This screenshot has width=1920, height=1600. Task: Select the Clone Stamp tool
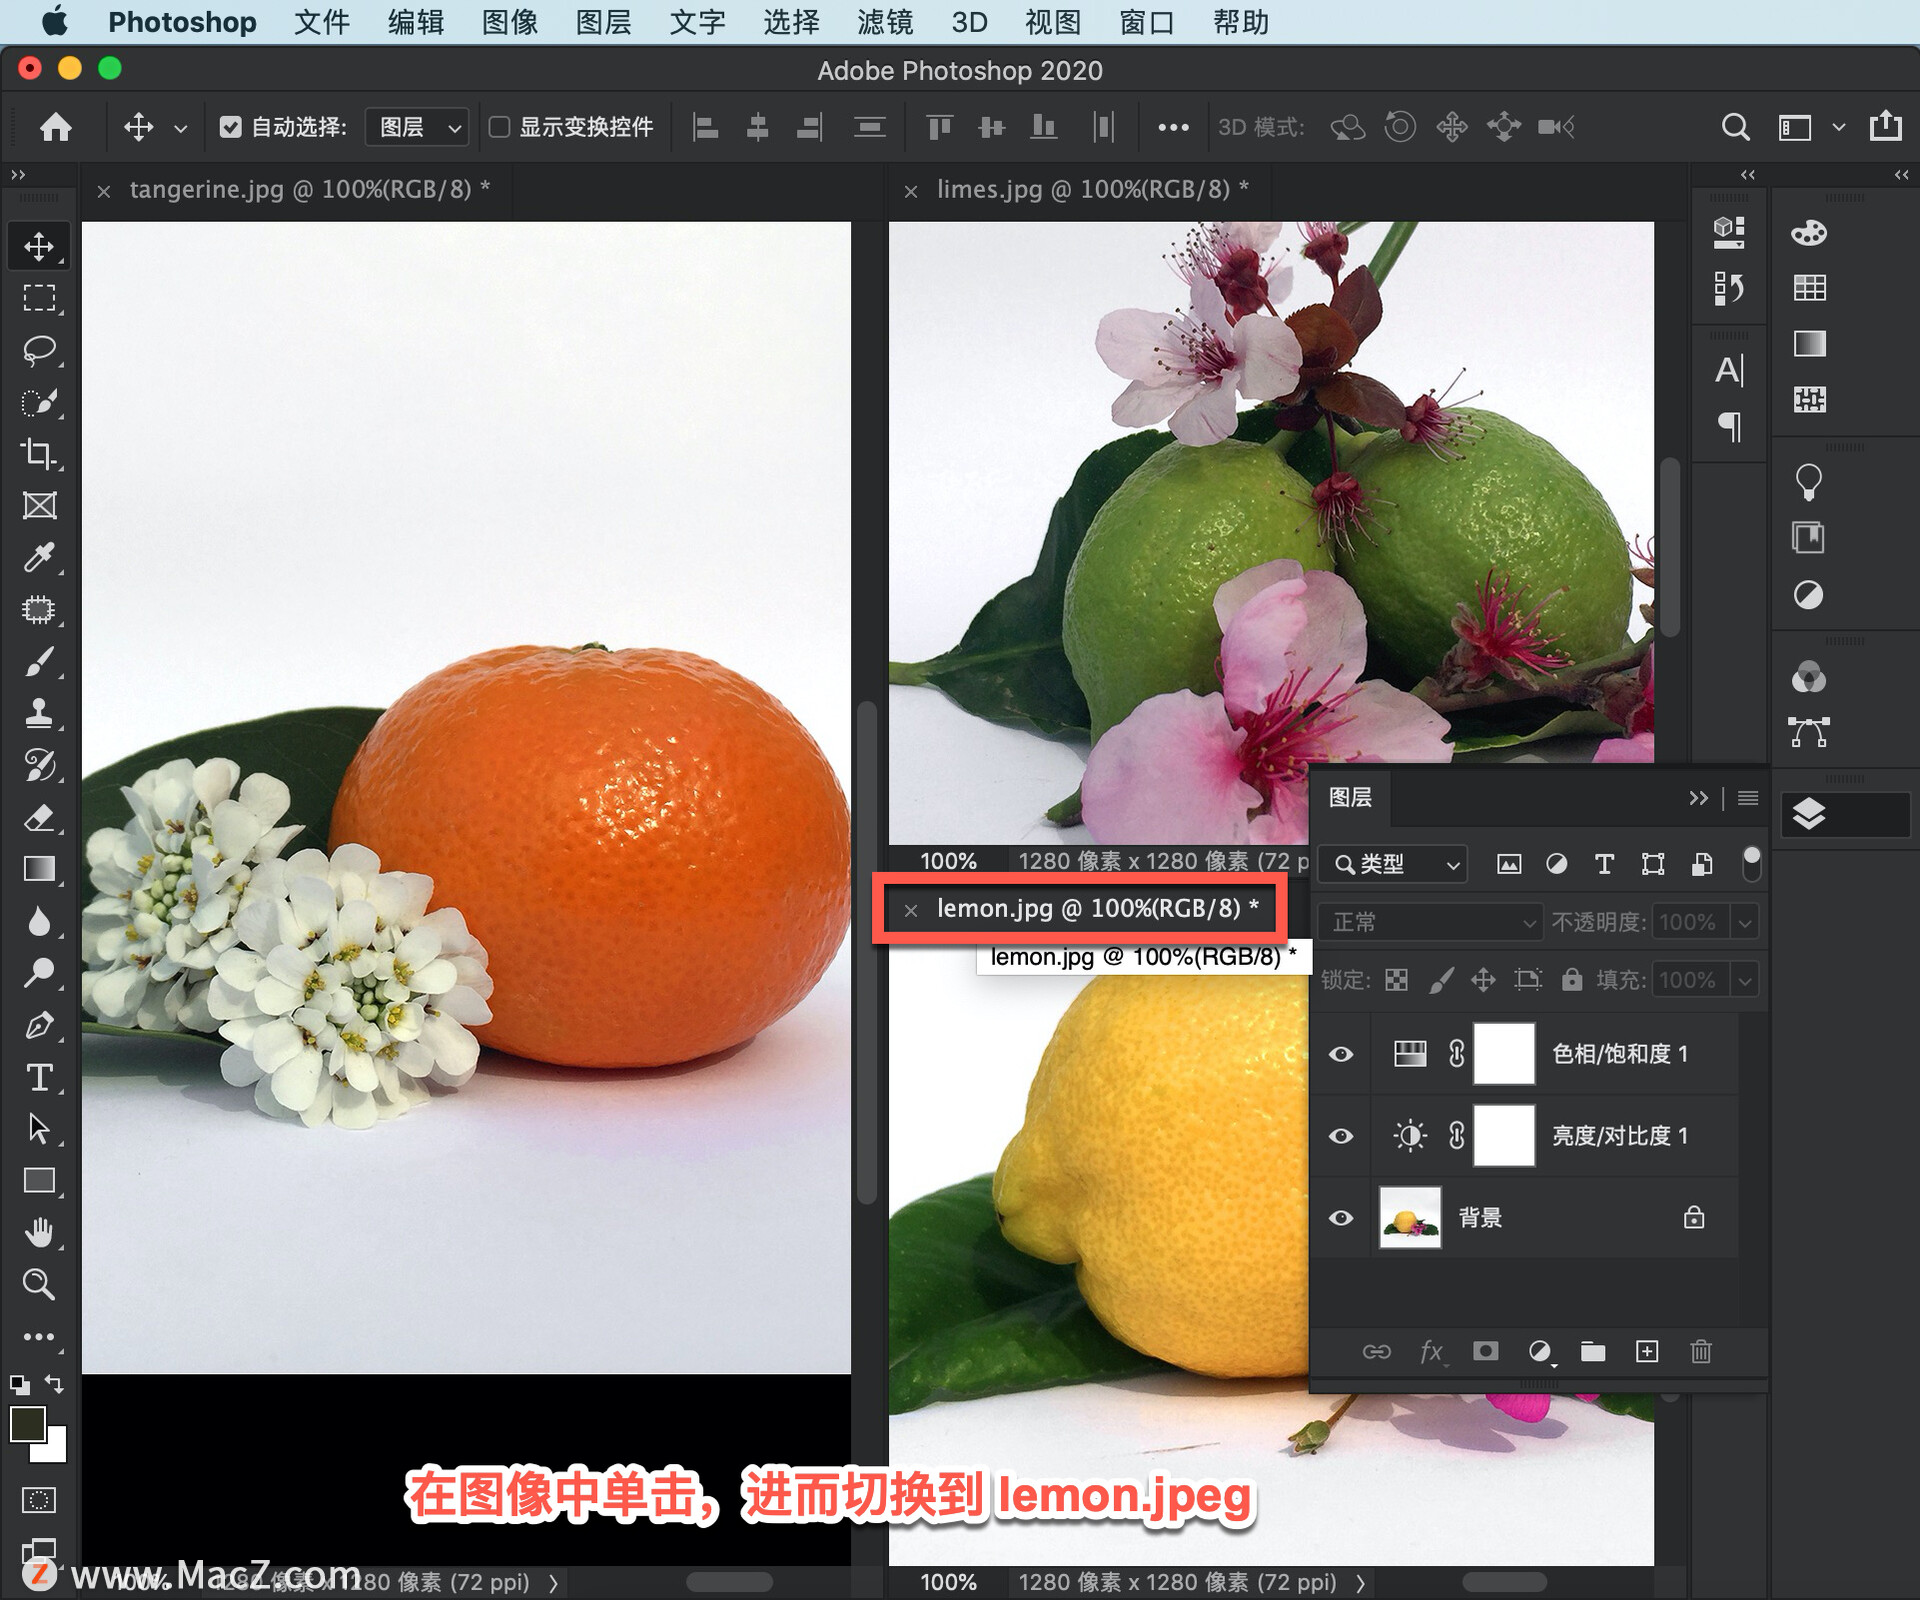click(x=39, y=713)
